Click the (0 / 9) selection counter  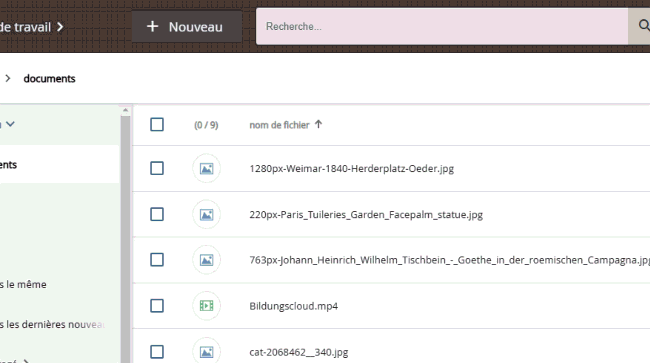point(206,125)
